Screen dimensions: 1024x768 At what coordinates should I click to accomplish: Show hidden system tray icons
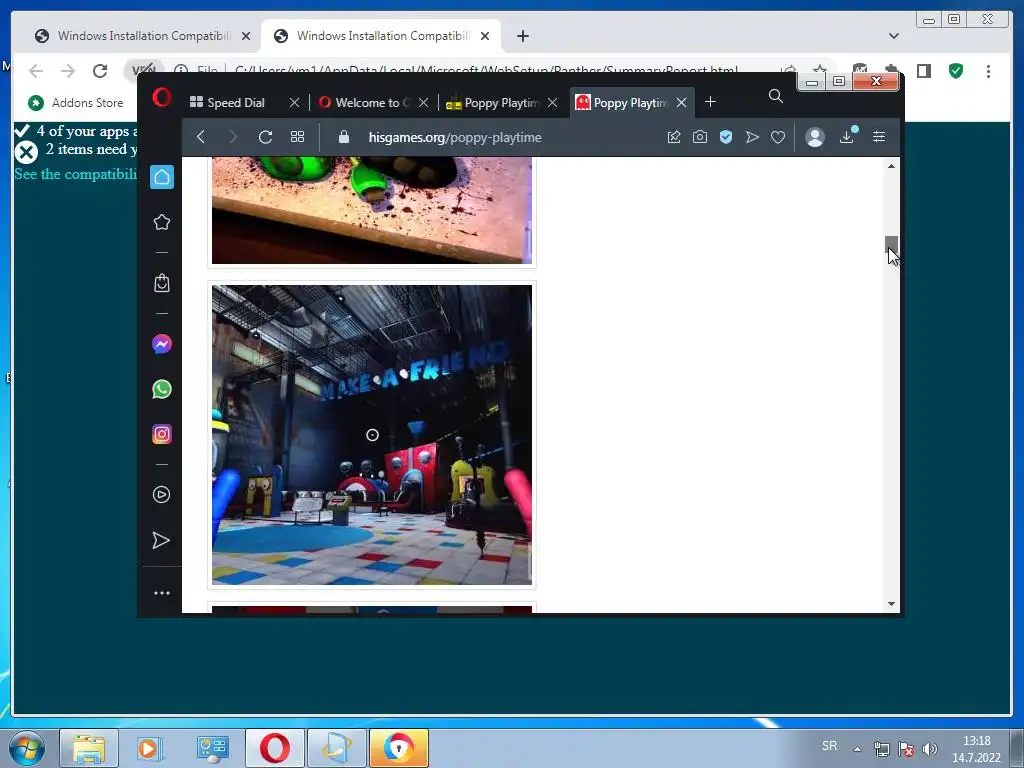pyautogui.click(x=857, y=749)
